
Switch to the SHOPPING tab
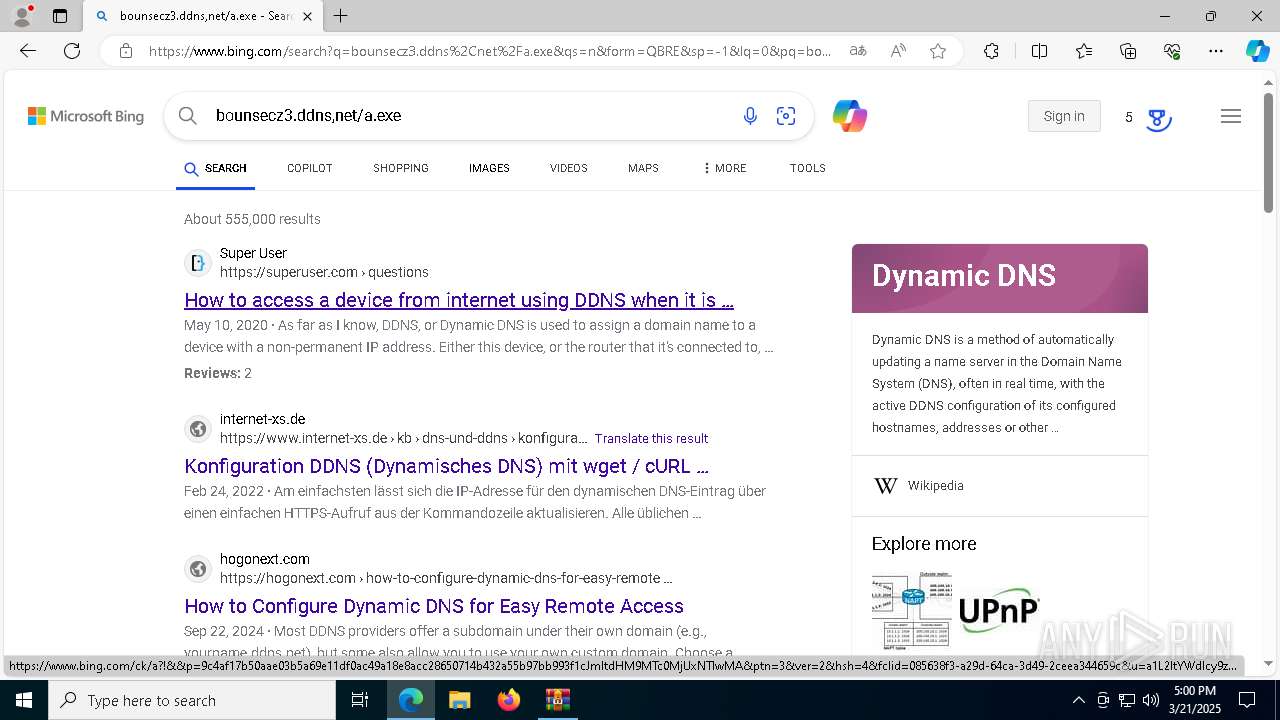[x=401, y=168]
